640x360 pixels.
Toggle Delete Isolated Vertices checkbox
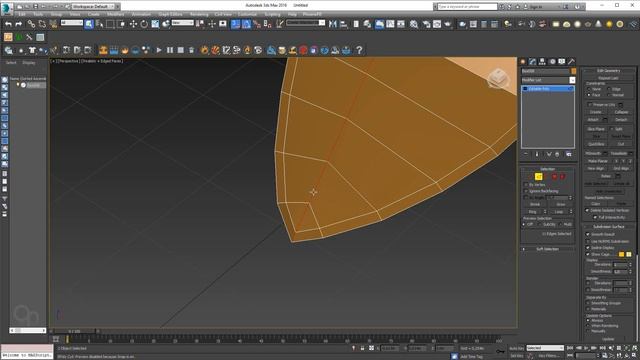588,210
